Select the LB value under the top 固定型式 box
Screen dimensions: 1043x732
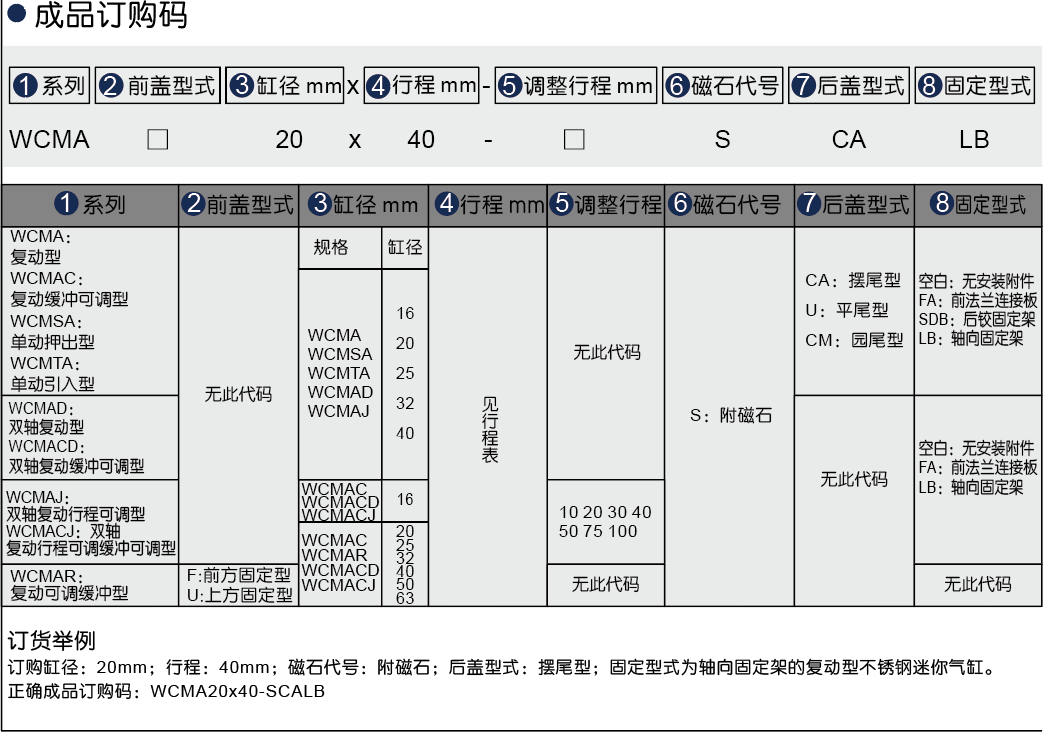click(x=973, y=140)
